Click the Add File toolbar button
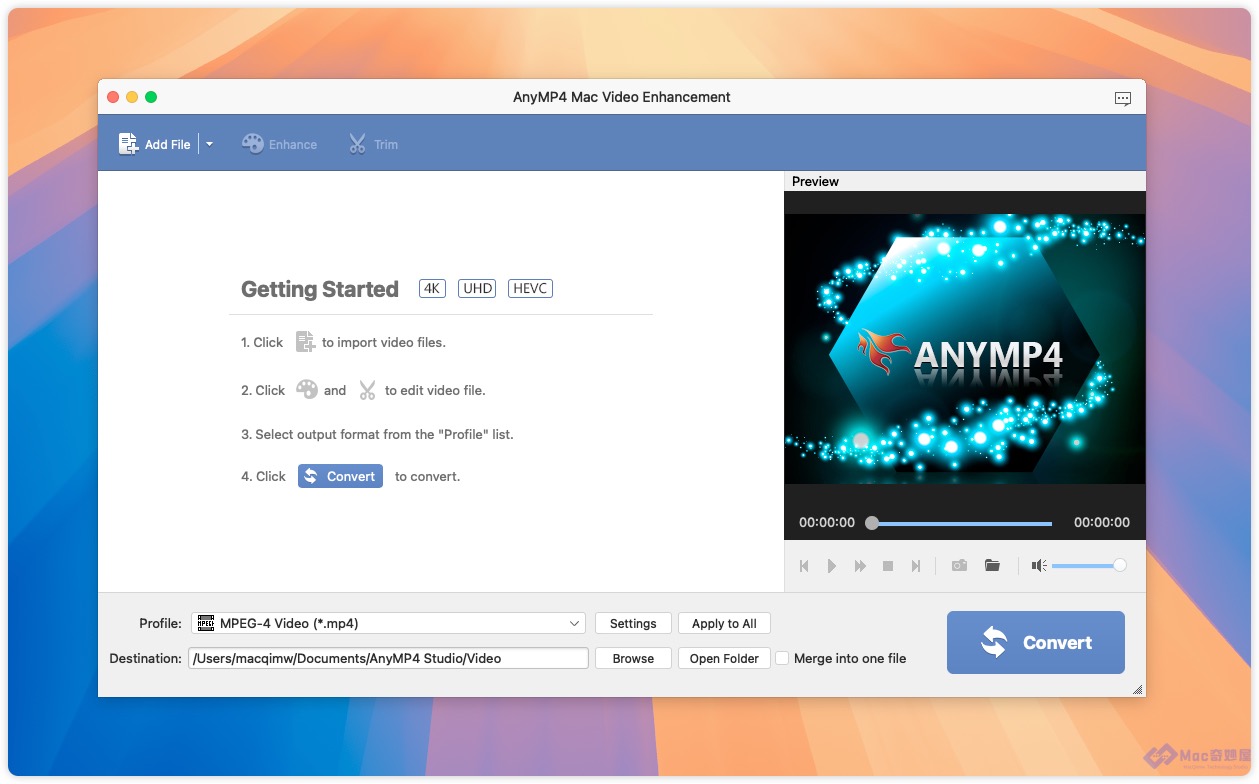The width and height of the screenshot is (1259, 784). (x=155, y=144)
